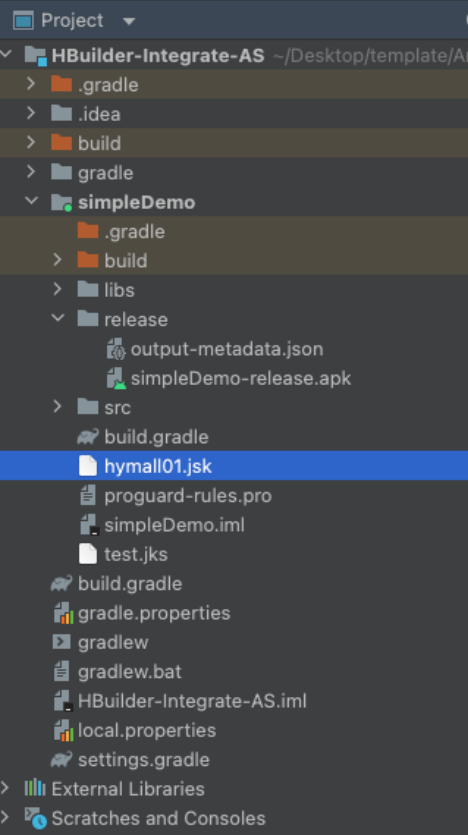Select the gradlew script icon
Screen dimensions: 468x835
click(61, 642)
